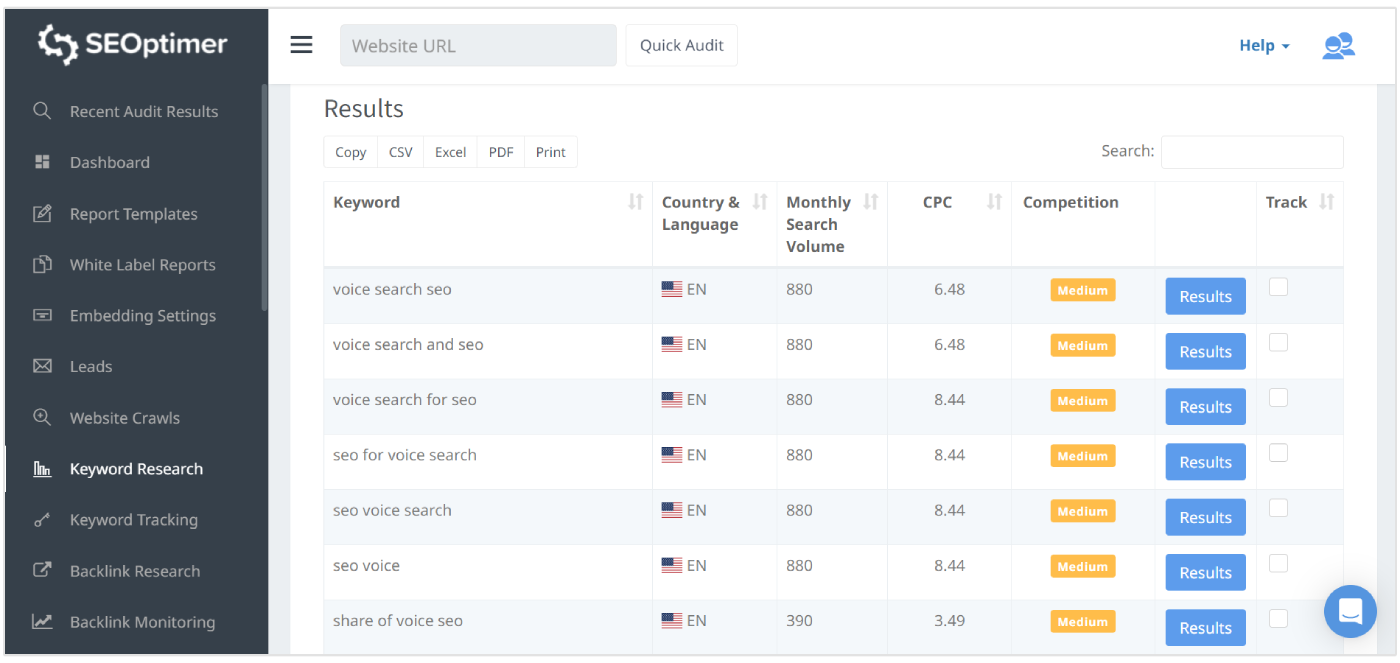The image size is (1400, 663).
Task: Click the Report Templates pencil icon
Action: (x=42, y=213)
